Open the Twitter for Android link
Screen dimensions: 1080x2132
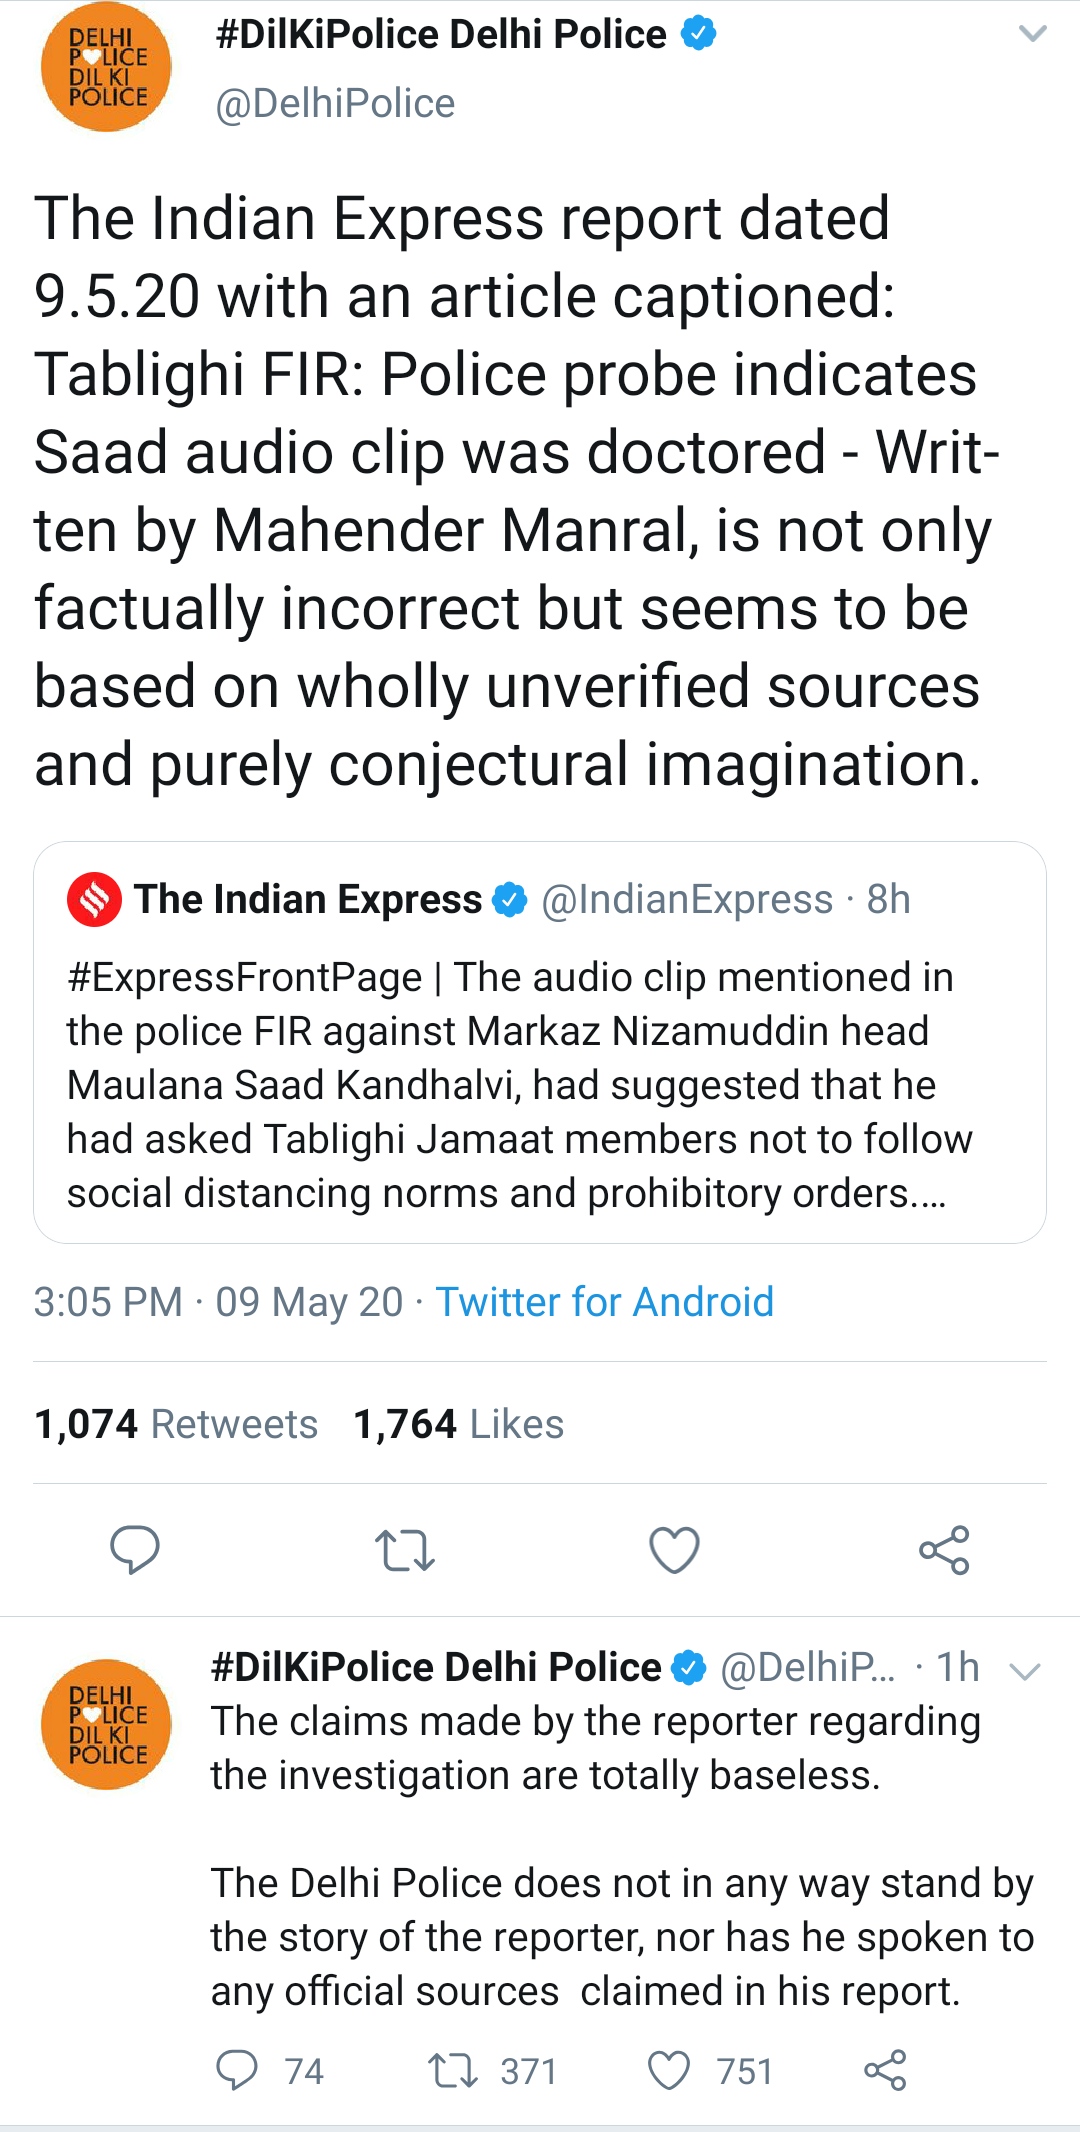[x=604, y=1302]
